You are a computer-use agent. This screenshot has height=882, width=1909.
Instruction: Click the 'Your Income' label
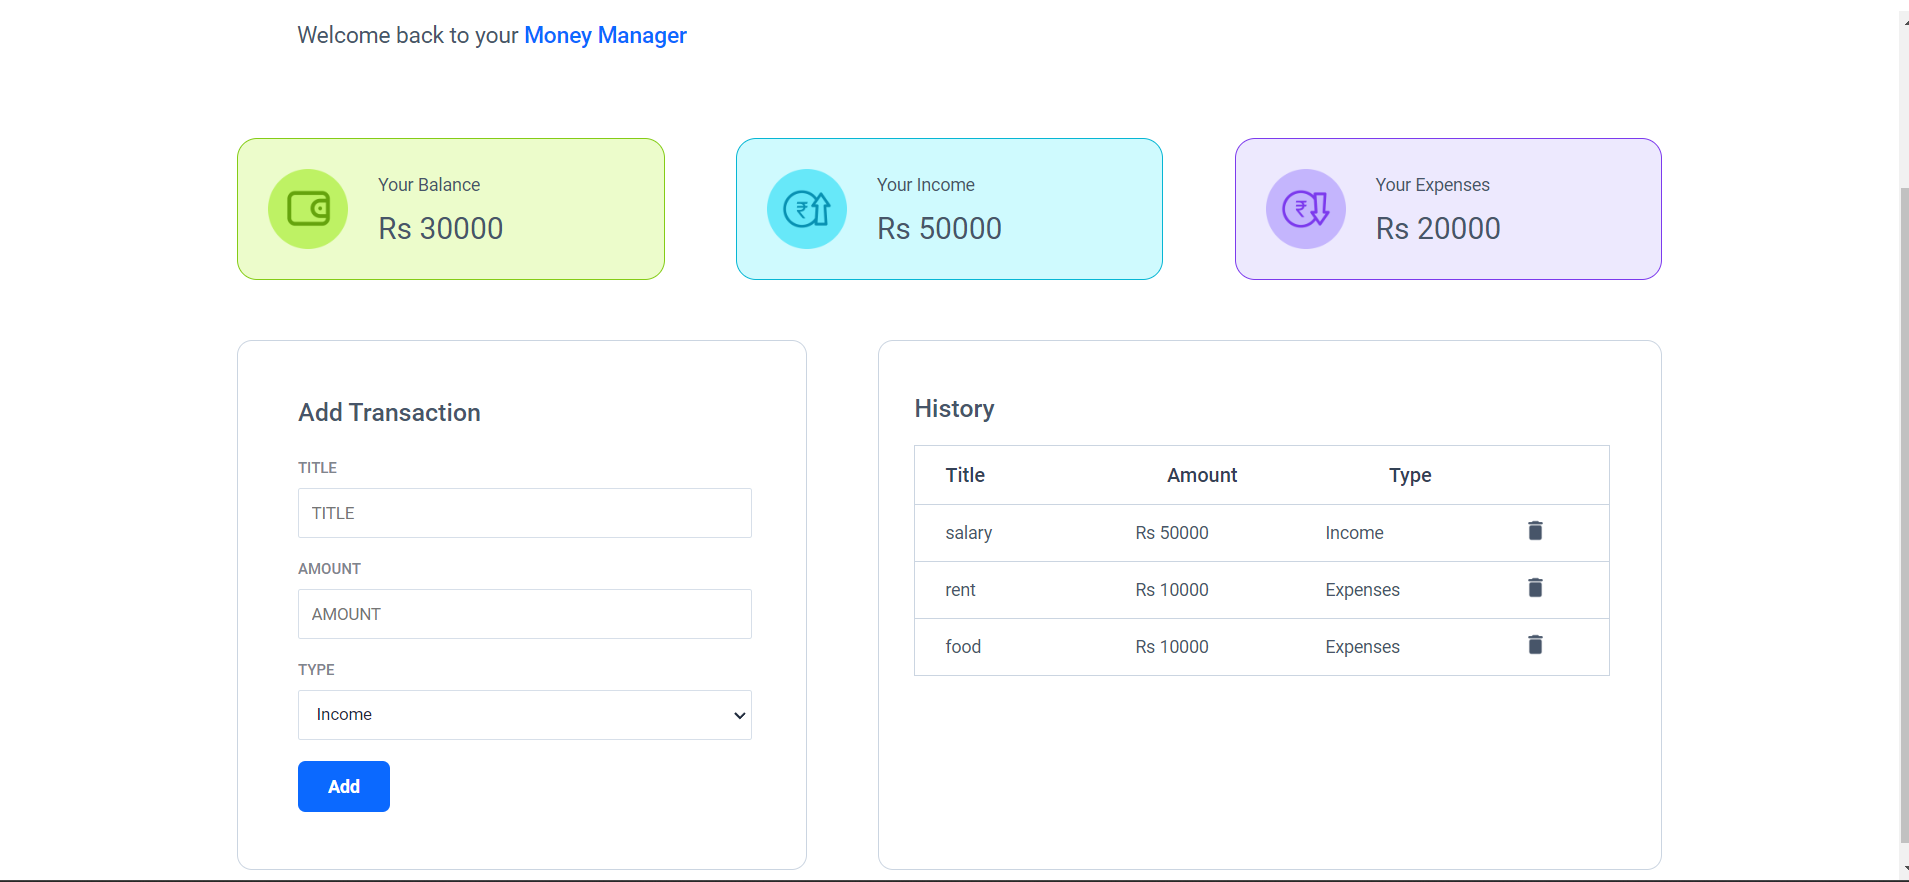click(926, 185)
